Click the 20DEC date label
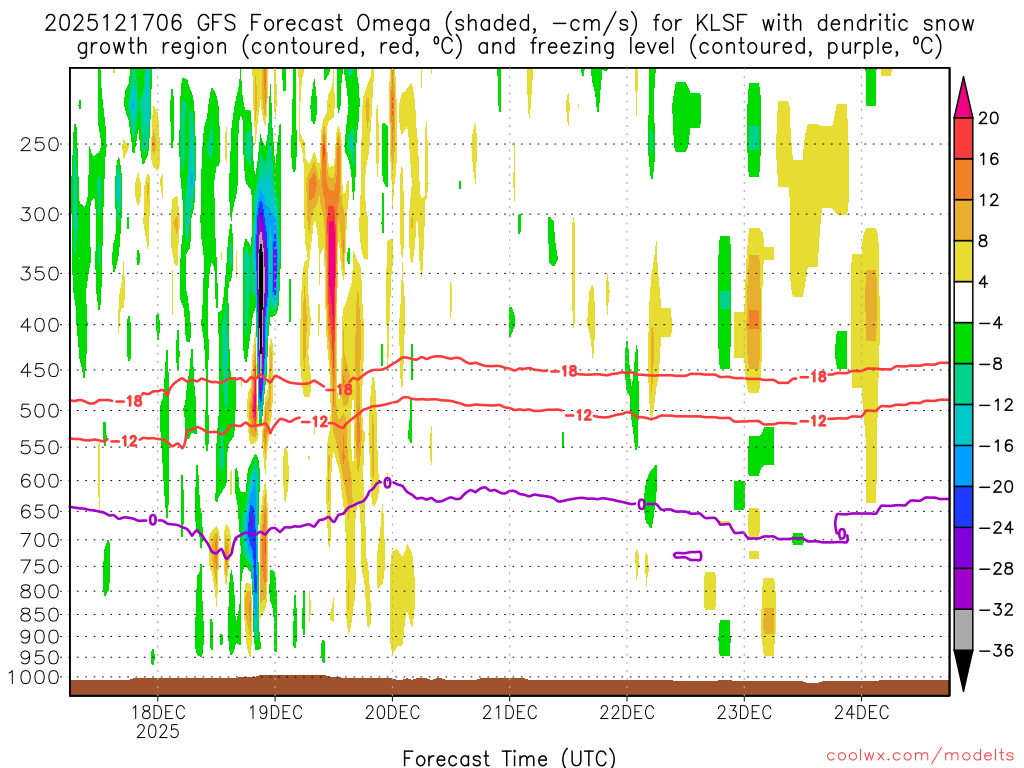This screenshot has height=768, width=1024. tap(392, 712)
